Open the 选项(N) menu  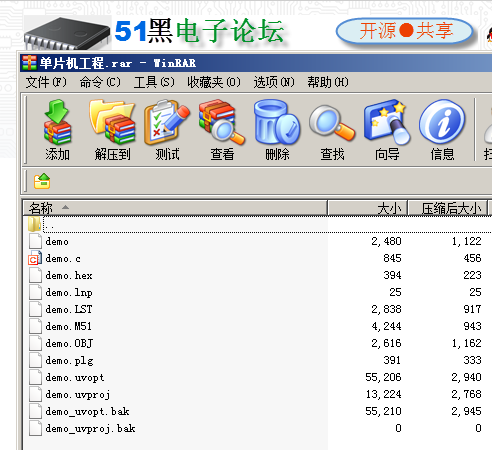pos(274,82)
